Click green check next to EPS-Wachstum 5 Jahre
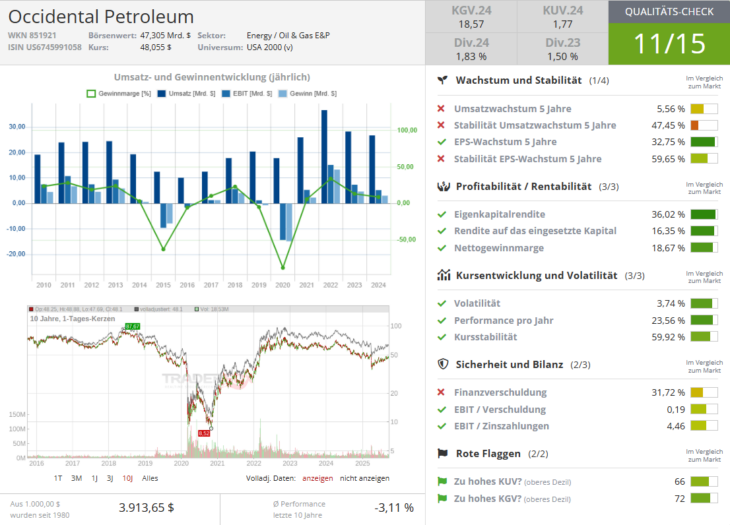 coord(442,142)
